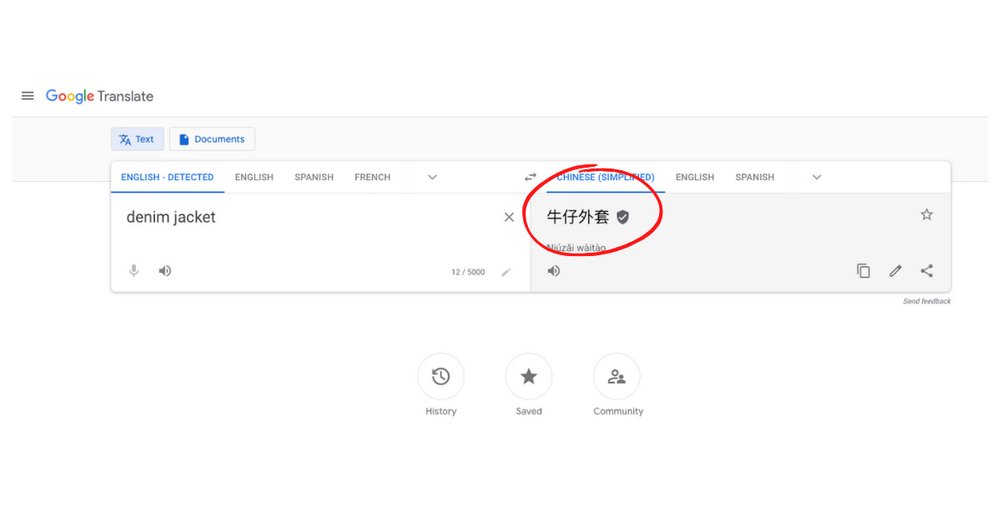Screen dimensions: 1000x528
Task: Click the verified translation shield badge
Action: tap(623, 217)
